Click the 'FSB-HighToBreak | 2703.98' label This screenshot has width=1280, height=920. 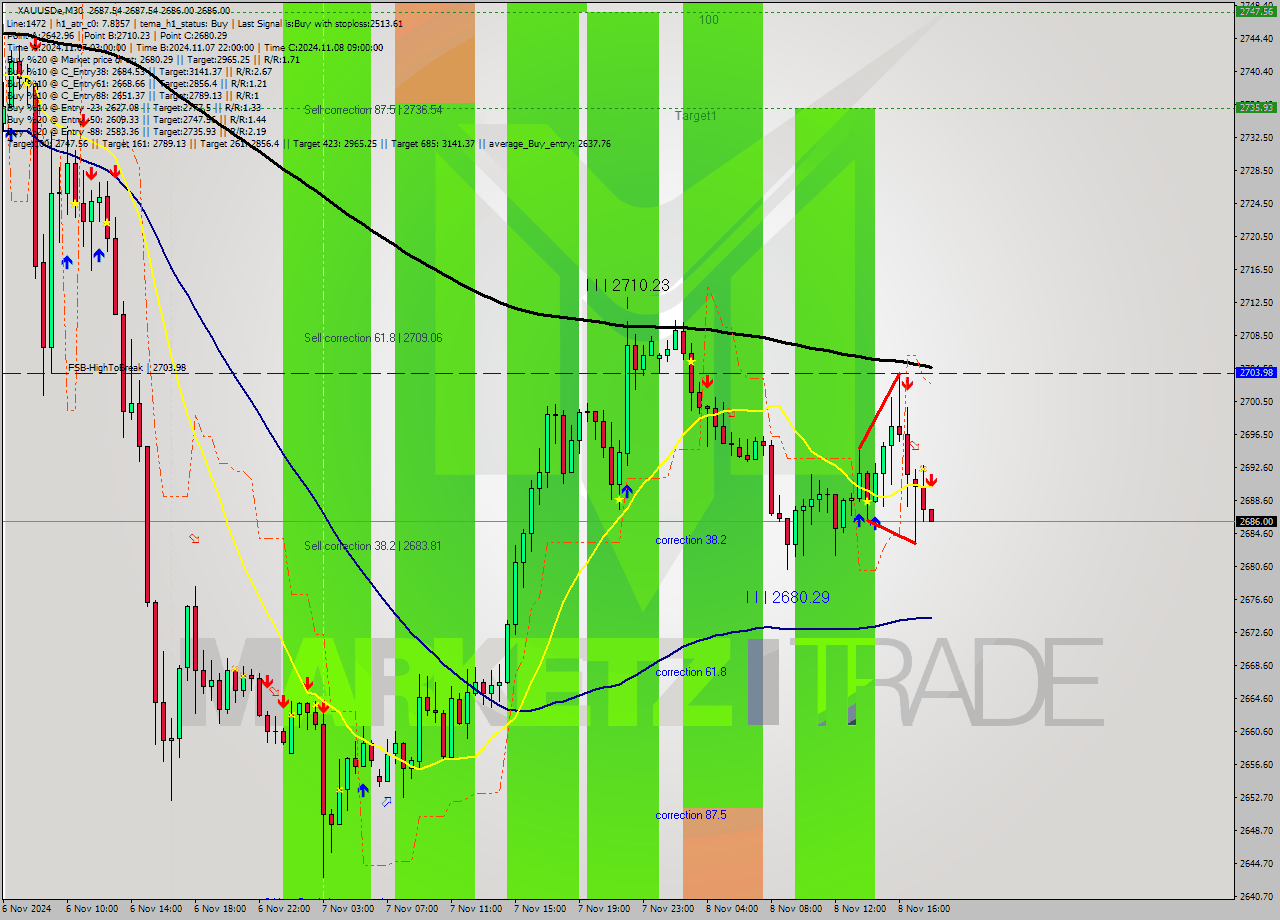click(x=127, y=368)
